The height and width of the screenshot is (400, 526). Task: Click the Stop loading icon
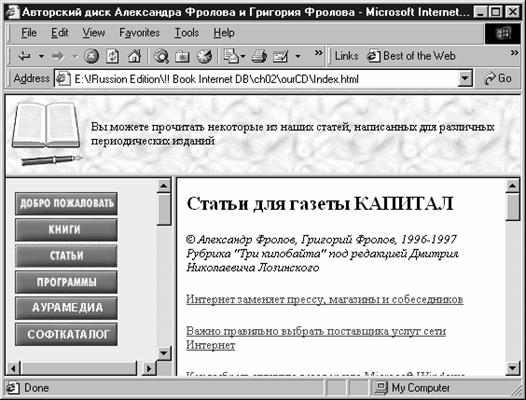tap(91, 56)
